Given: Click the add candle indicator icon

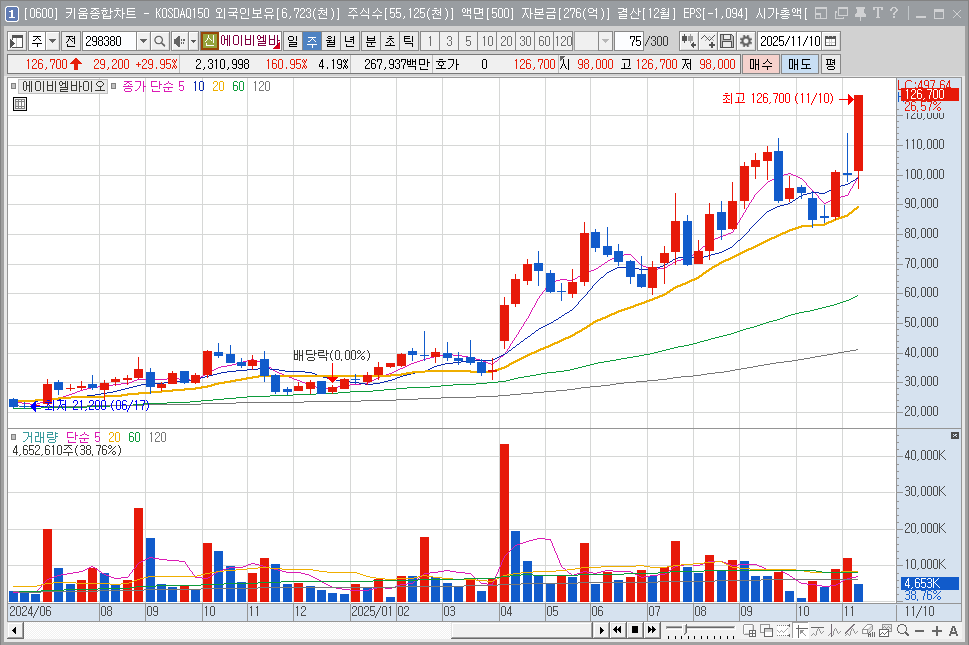Looking at the screenshot, I should coord(688,41).
